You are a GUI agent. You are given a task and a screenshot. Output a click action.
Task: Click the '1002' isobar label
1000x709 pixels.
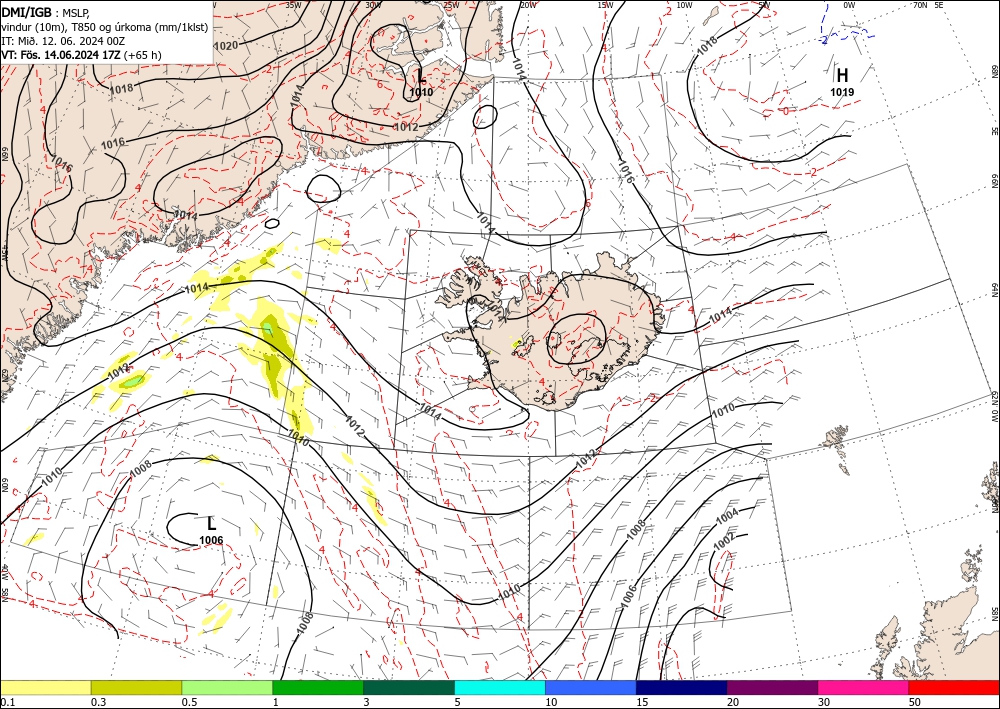pyautogui.click(x=723, y=541)
